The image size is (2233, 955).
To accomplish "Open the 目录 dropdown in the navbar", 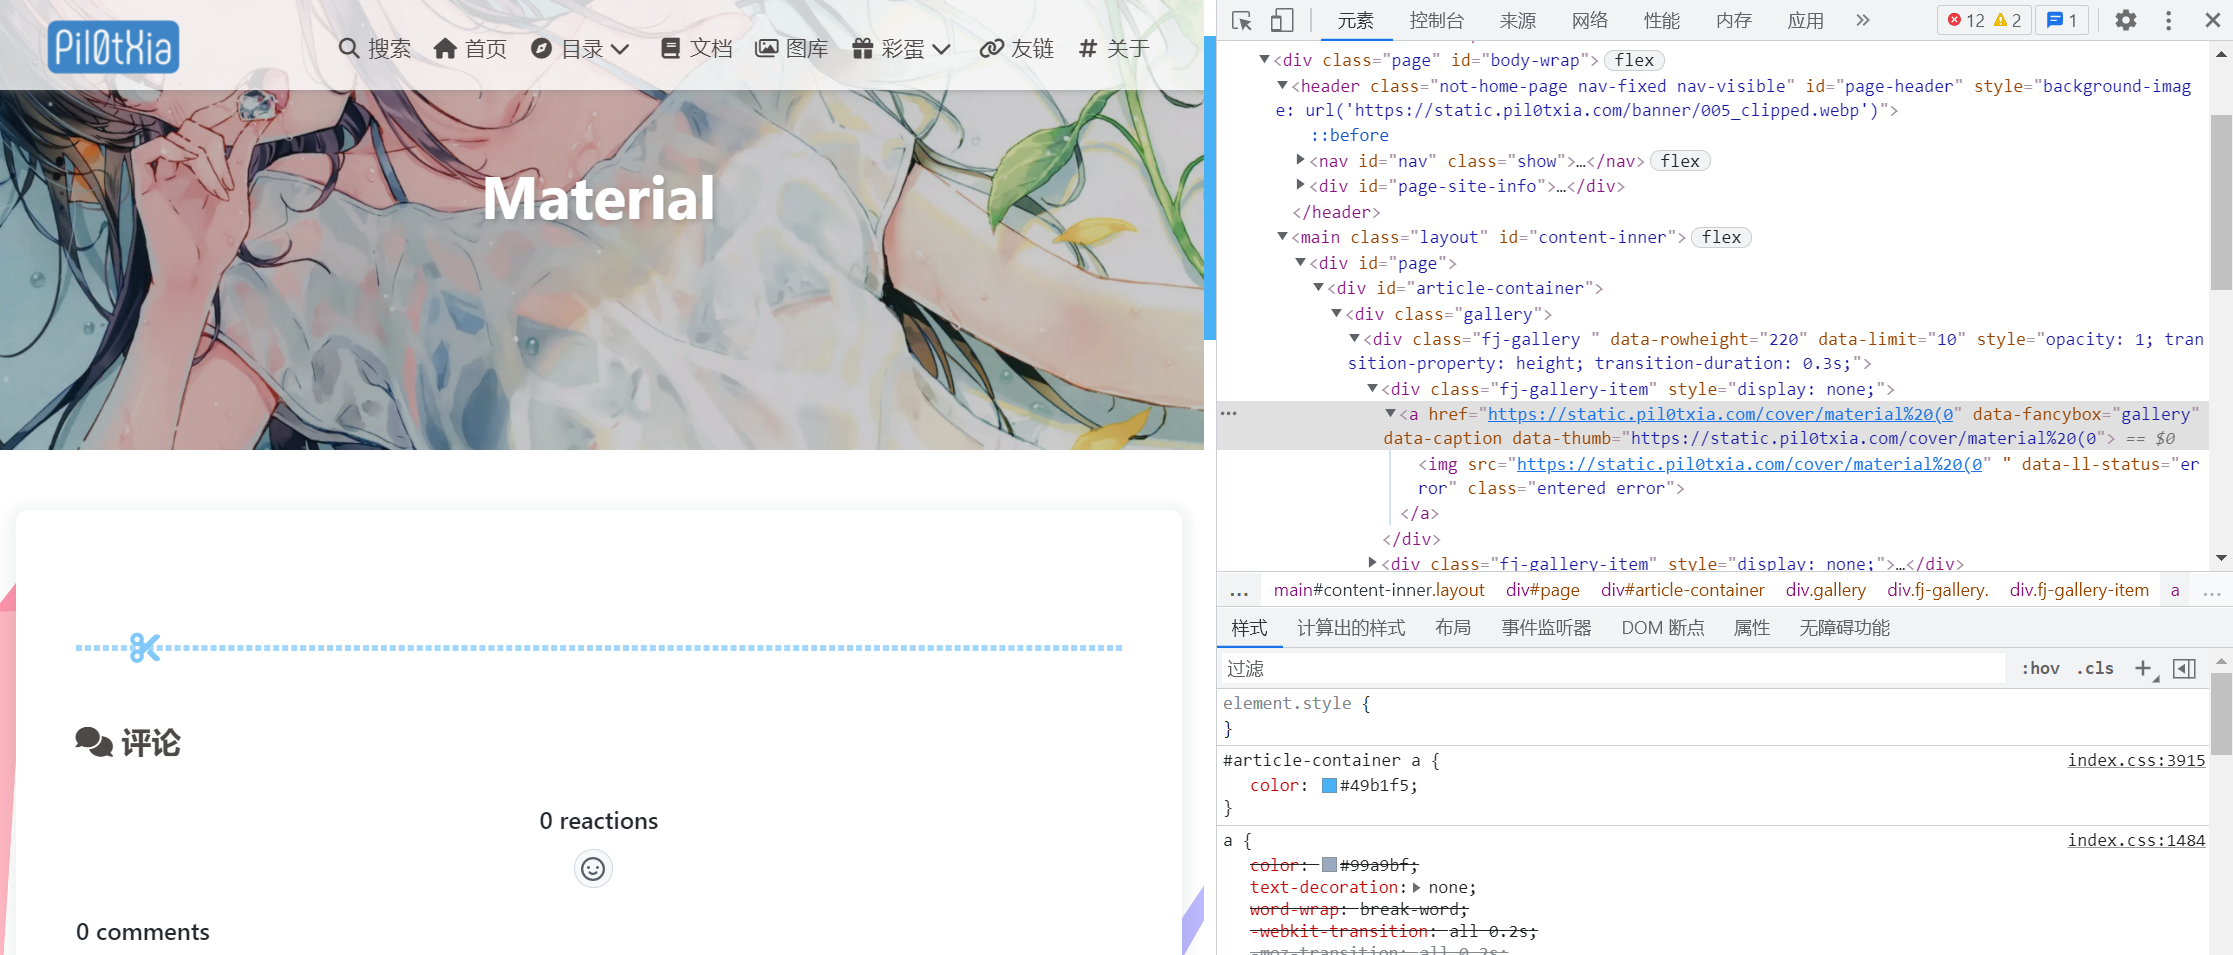I will pos(580,48).
